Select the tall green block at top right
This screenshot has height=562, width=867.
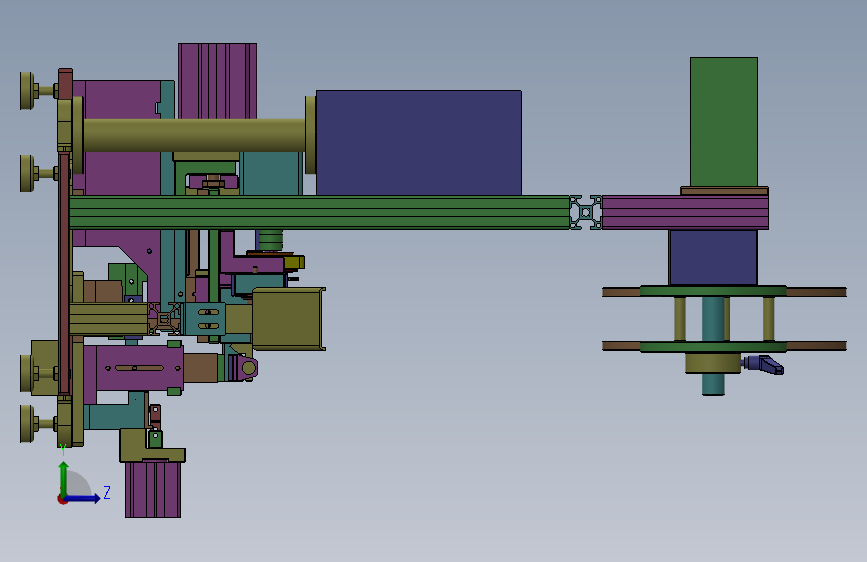pyautogui.click(x=724, y=122)
